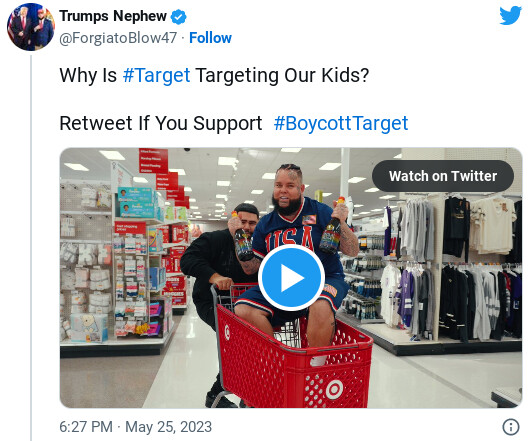Image resolution: width=529 pixels, height=441 pixels.
Task: Open the tweet info icon
Action: click(511, 427)
